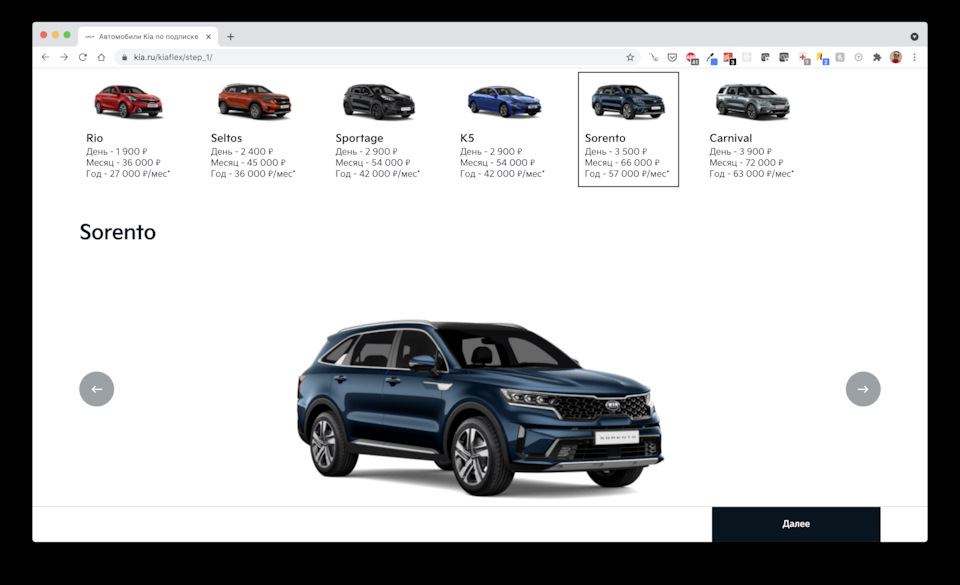Go back to the previous page
The height and width of the screenshot is (585, 960).
point(45,57)
